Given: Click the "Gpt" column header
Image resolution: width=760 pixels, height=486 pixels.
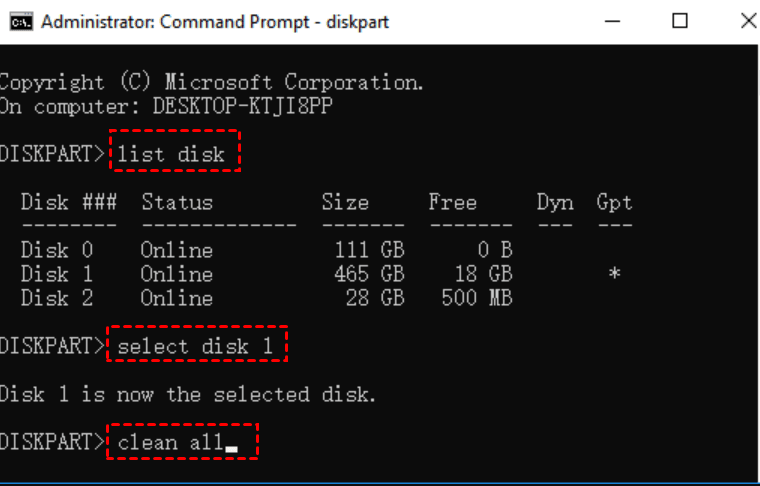Looking at the screenshot, I should tap(614, 203).
